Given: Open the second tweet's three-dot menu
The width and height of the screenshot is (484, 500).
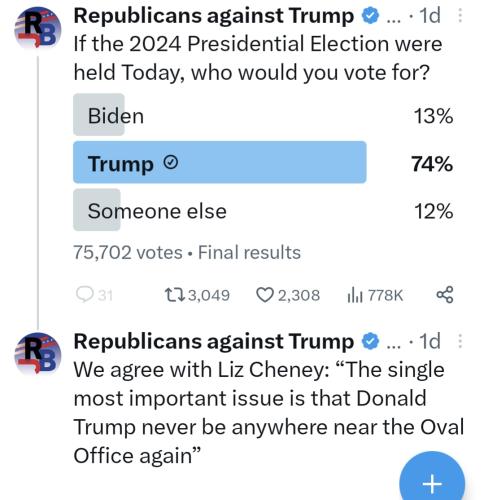Looking at the screenshot, I should (x=460, y=341).
